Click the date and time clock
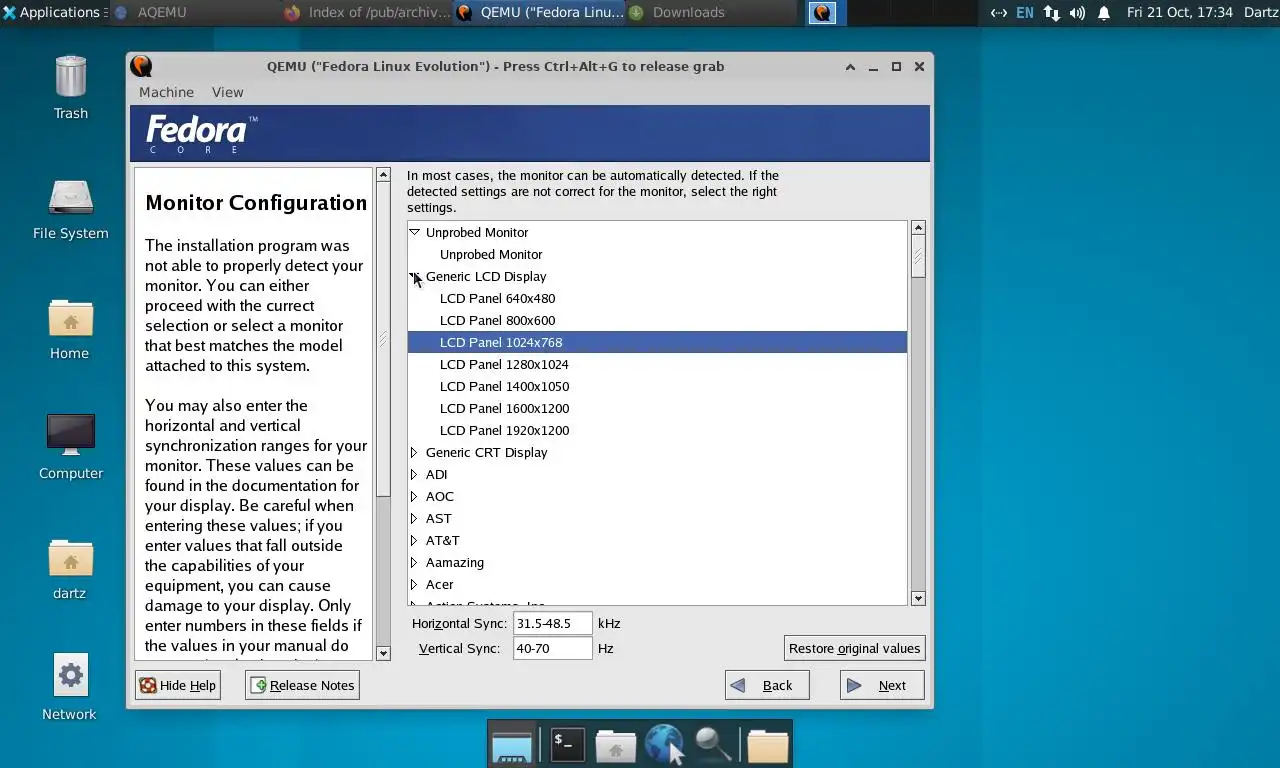Screen dimensions: 1280x768 1180,13
